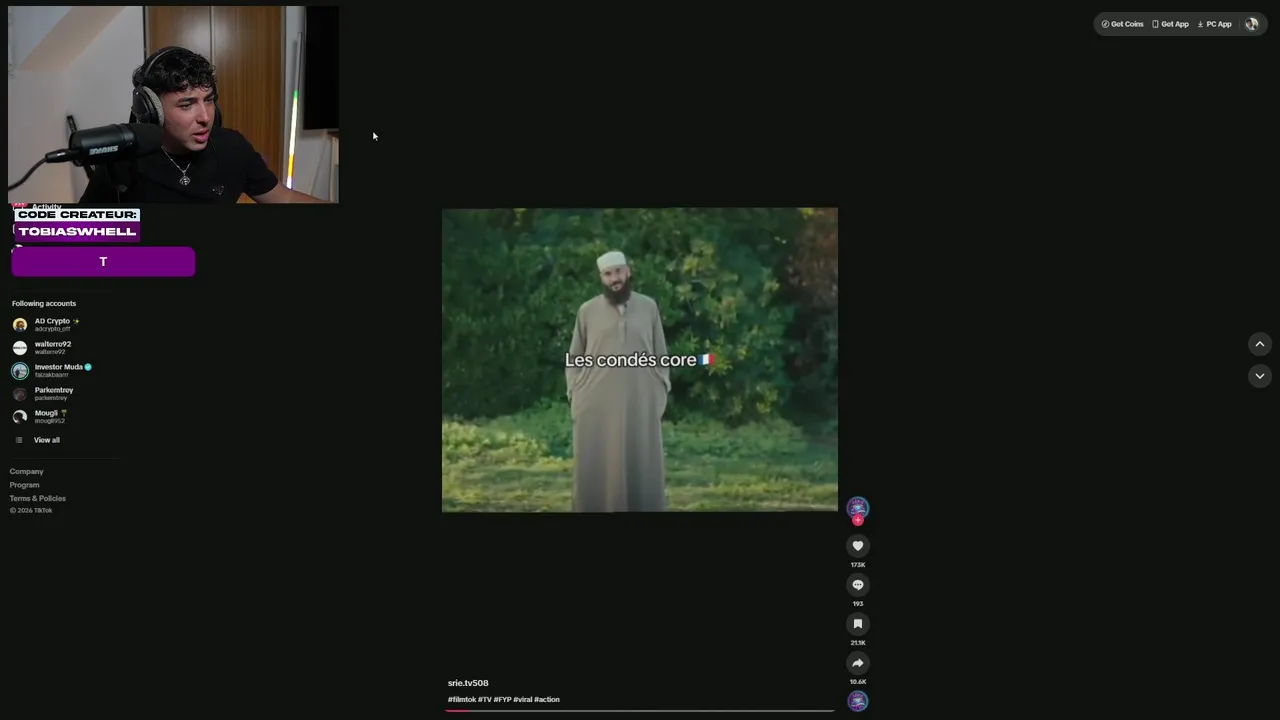The width and height of the screenshot is (1280, 720).
Task: Pause the playing video by clicking it
Action: pyautogui.click(x=640, y=360)
